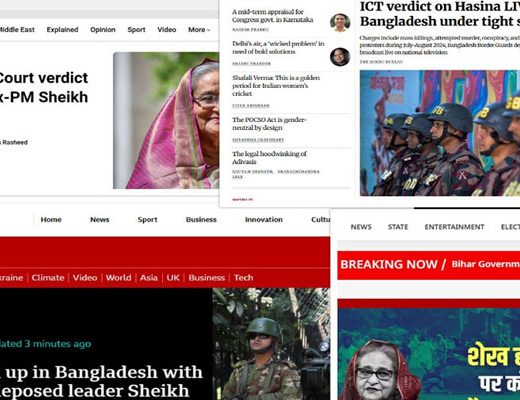520x400 pixels.
Task: Open the Explained menu item
Action: pyautogui.click(x=62, y=30)
